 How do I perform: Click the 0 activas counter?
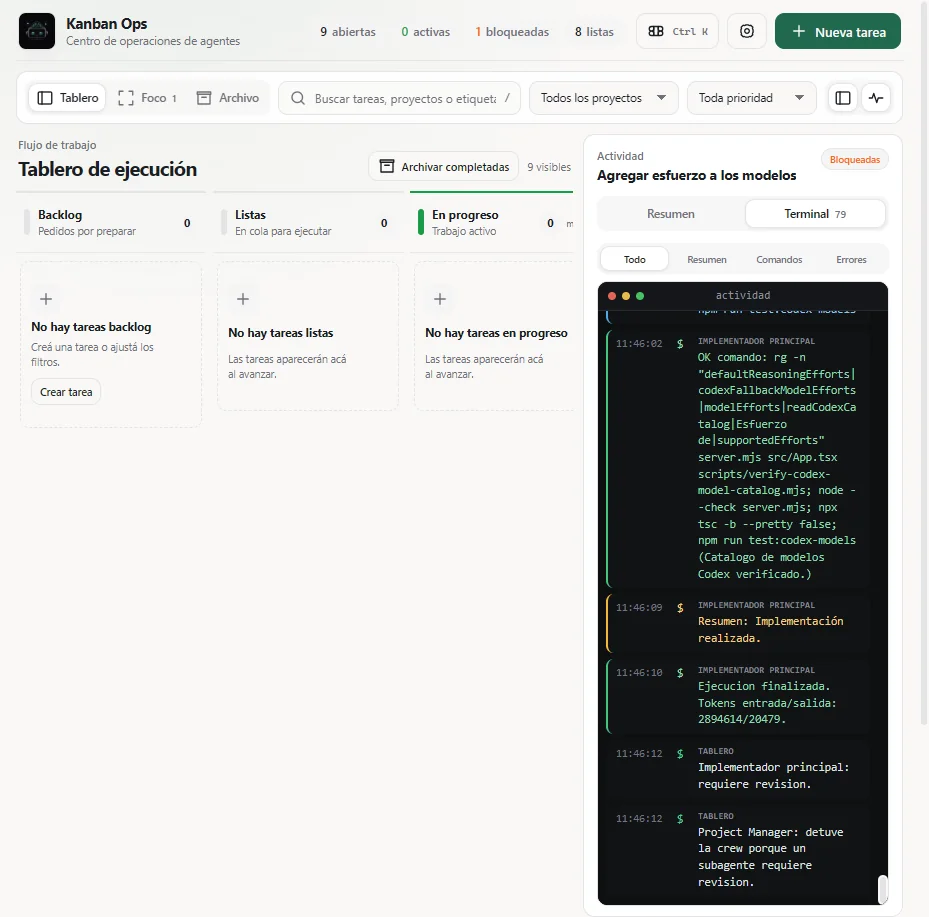[425, 32]
